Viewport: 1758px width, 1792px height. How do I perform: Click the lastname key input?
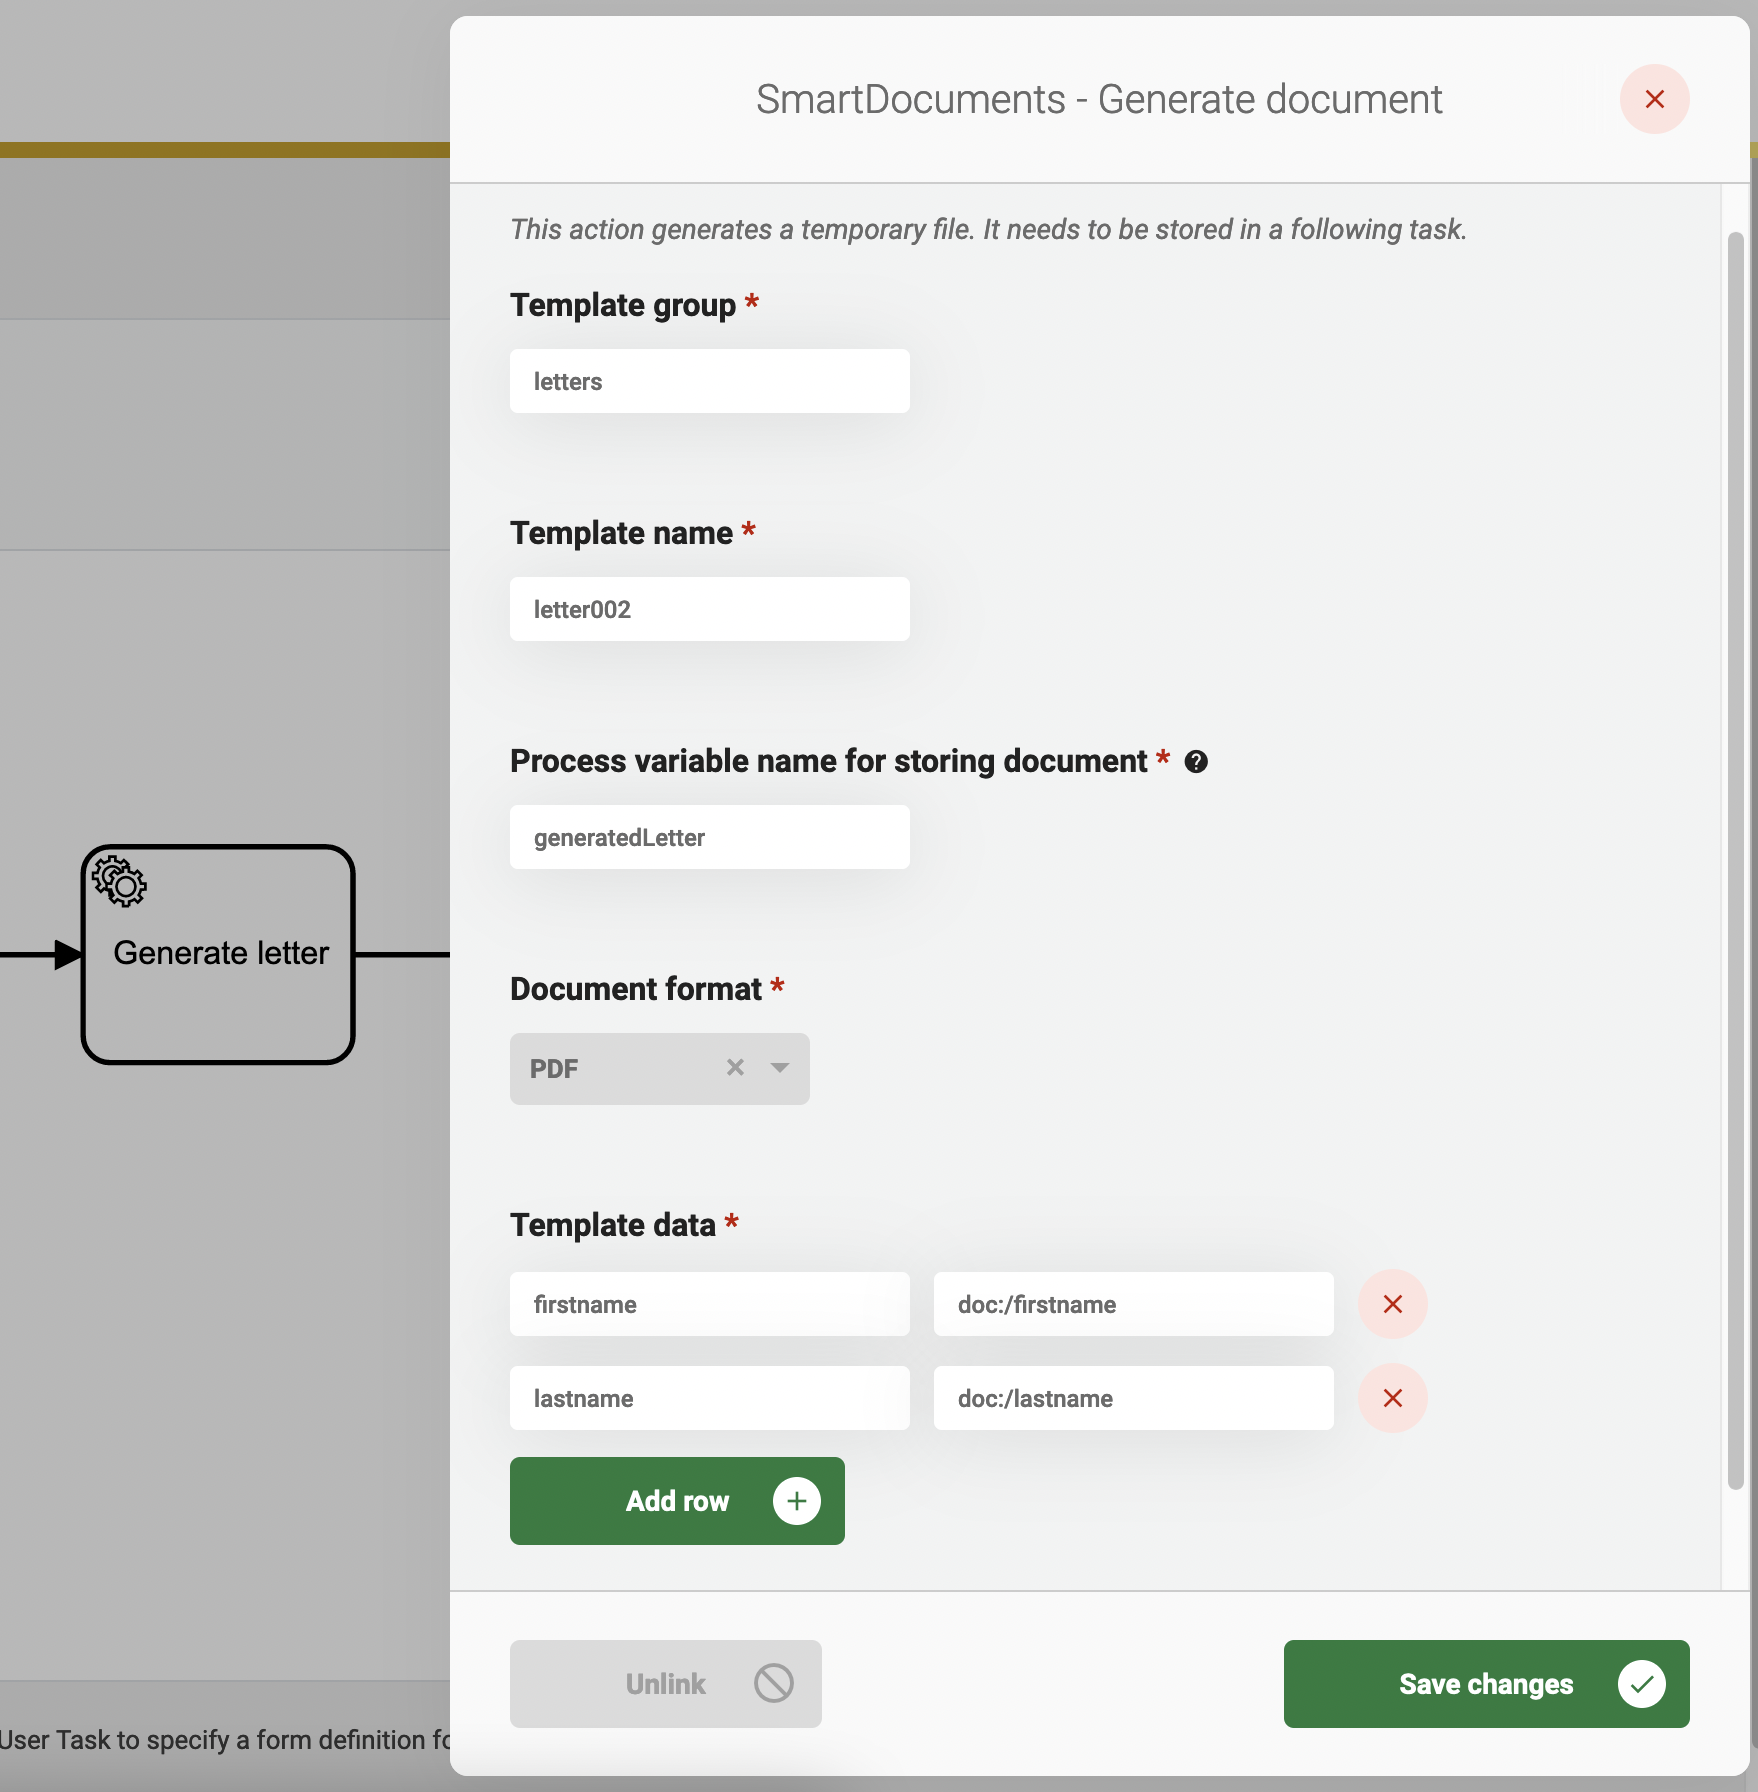709,1398
